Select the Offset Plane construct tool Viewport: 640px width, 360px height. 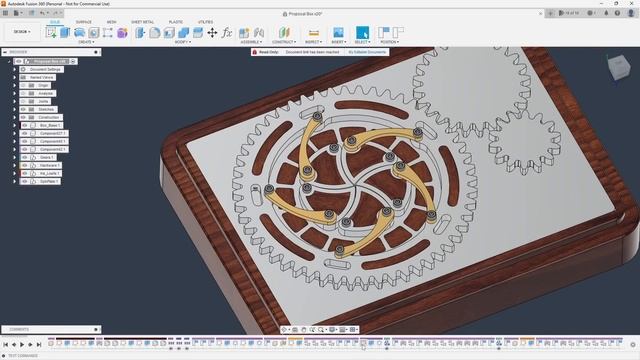click(x=284, y=33)
